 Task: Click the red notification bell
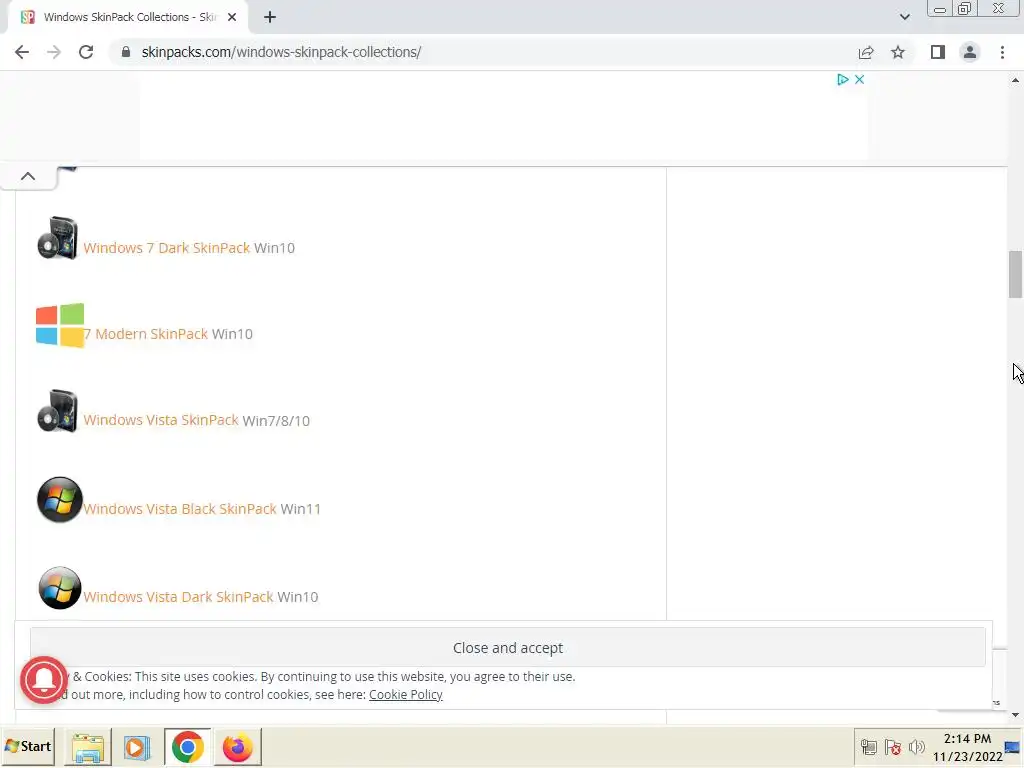coord(43,680)
